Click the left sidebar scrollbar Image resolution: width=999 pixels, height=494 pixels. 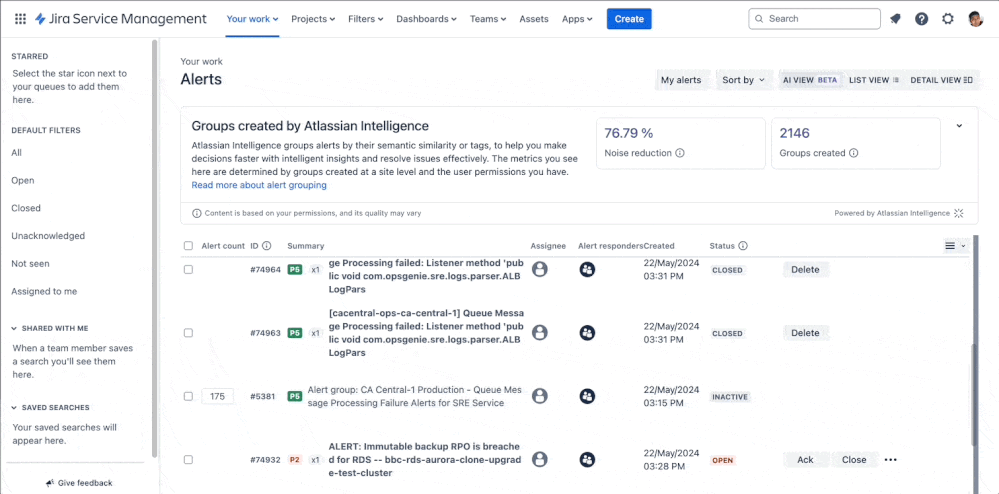tap(154, 249)
